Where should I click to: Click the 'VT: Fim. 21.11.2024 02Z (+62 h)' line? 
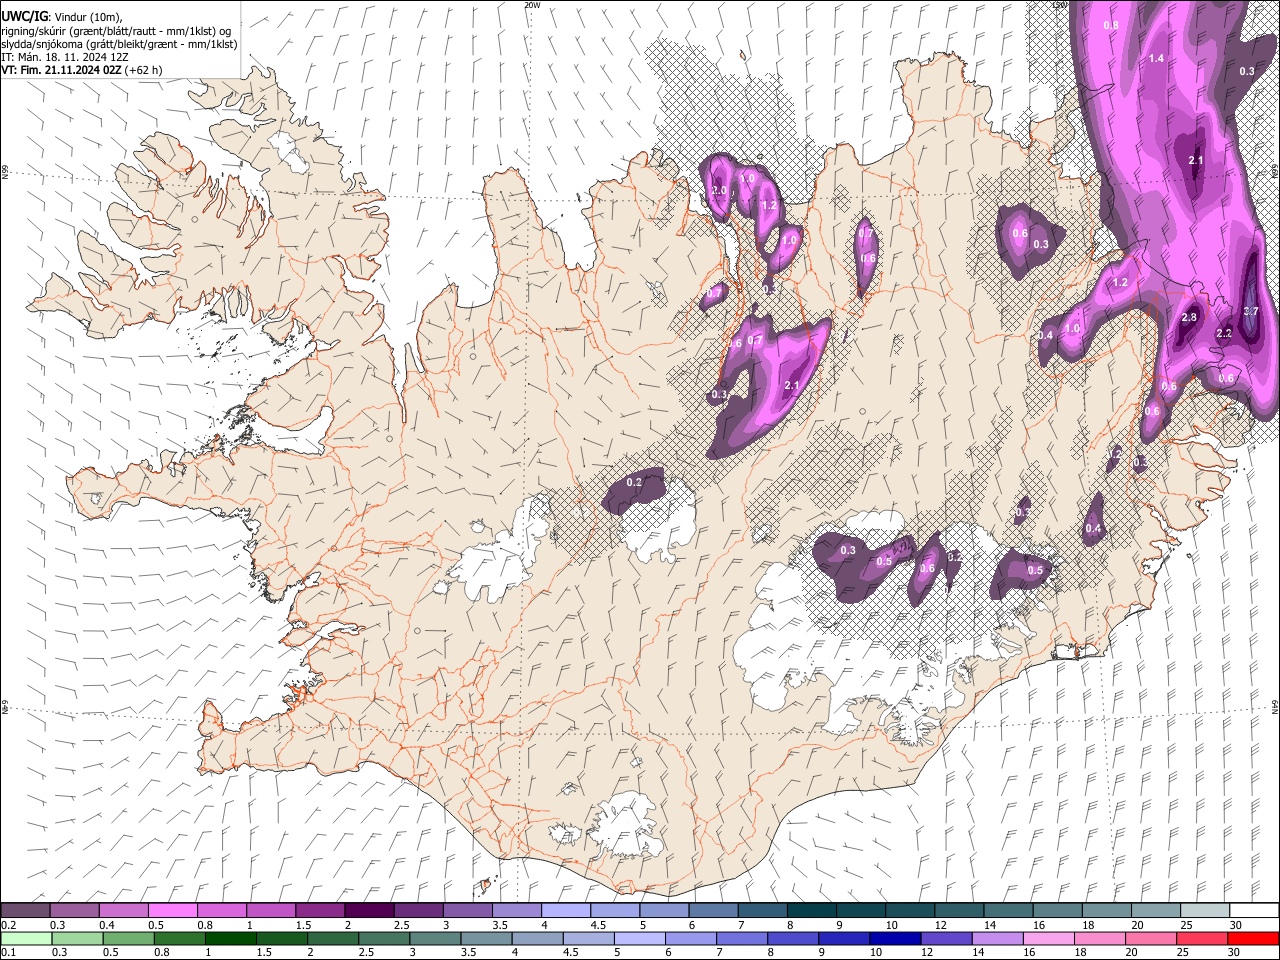pos(82,70)
